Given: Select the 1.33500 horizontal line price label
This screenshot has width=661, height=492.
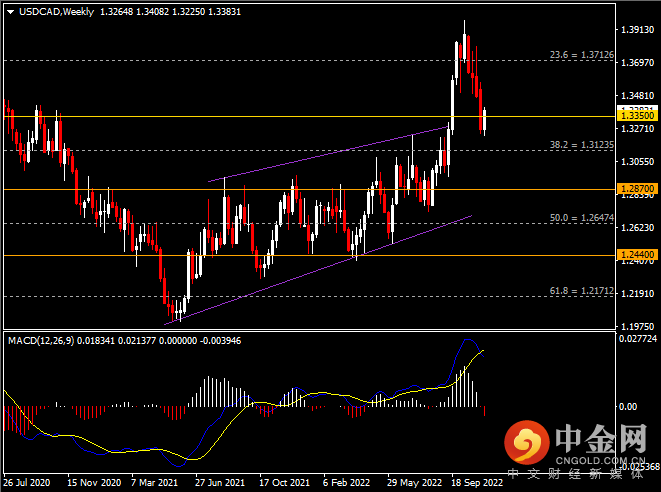Looking at the screenshot, I should coord(637,116).
